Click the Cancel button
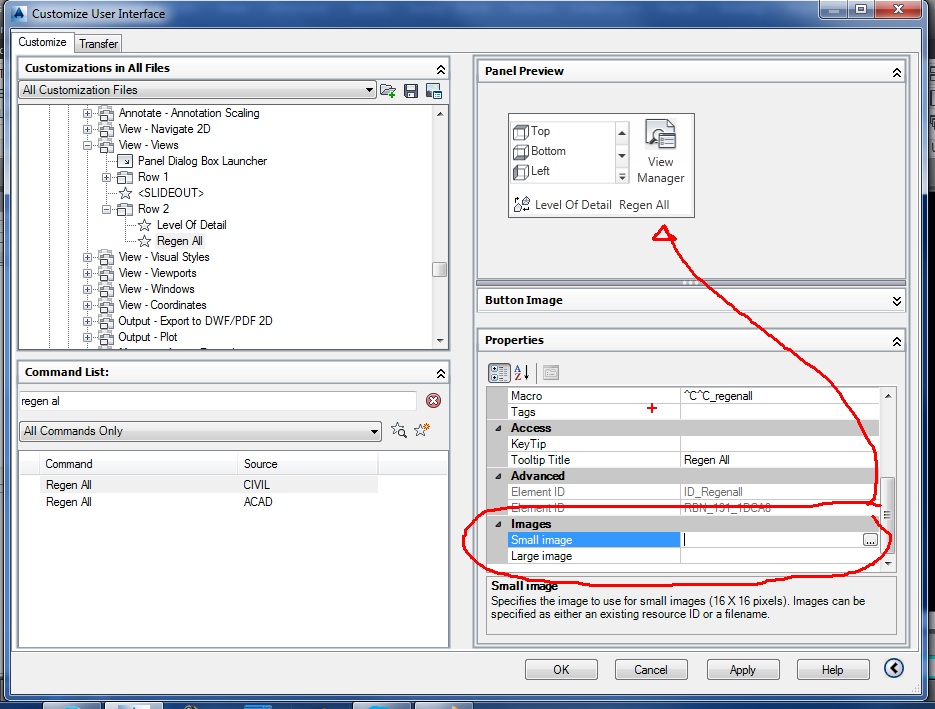Screen dimensions: 935x709 click(x=651, y=670)
